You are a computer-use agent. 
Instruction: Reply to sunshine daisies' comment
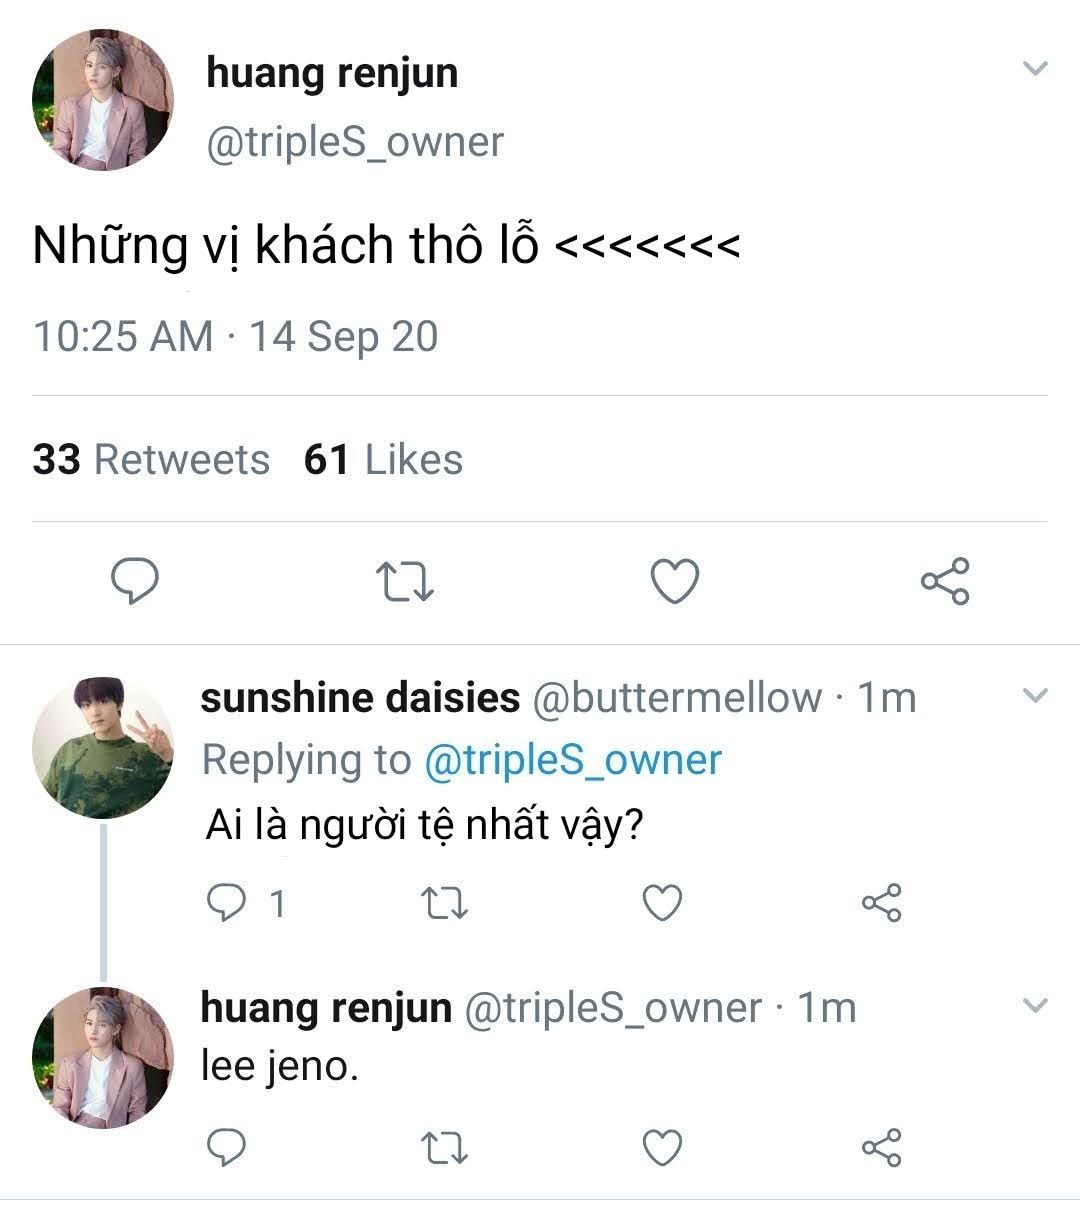point(226,903)
